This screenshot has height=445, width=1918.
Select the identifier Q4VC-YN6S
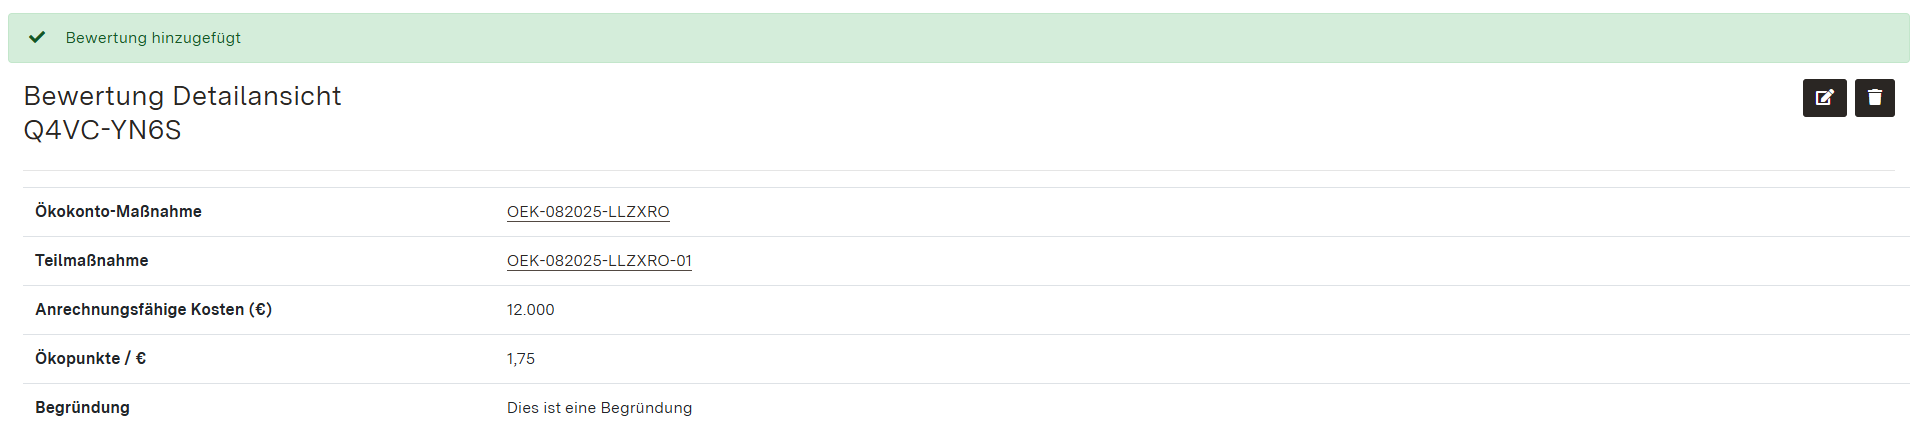tap(102, 130)
